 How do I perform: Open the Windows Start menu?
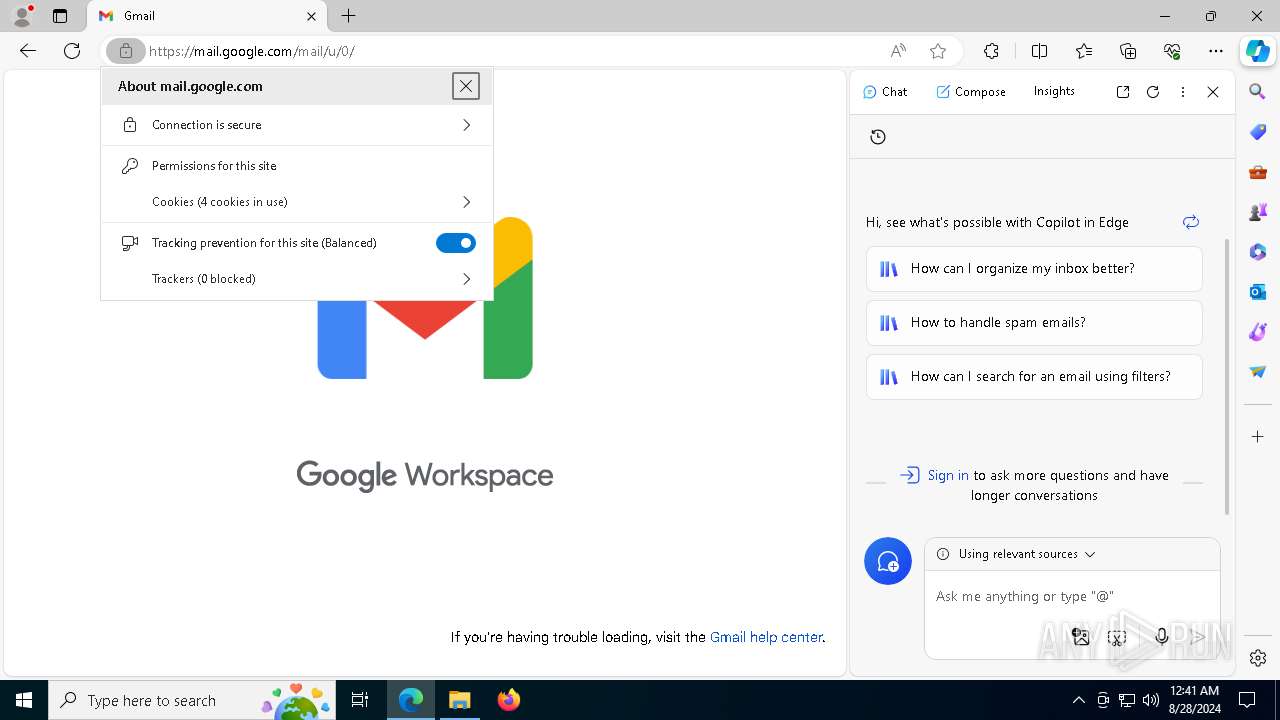point(24,700)
